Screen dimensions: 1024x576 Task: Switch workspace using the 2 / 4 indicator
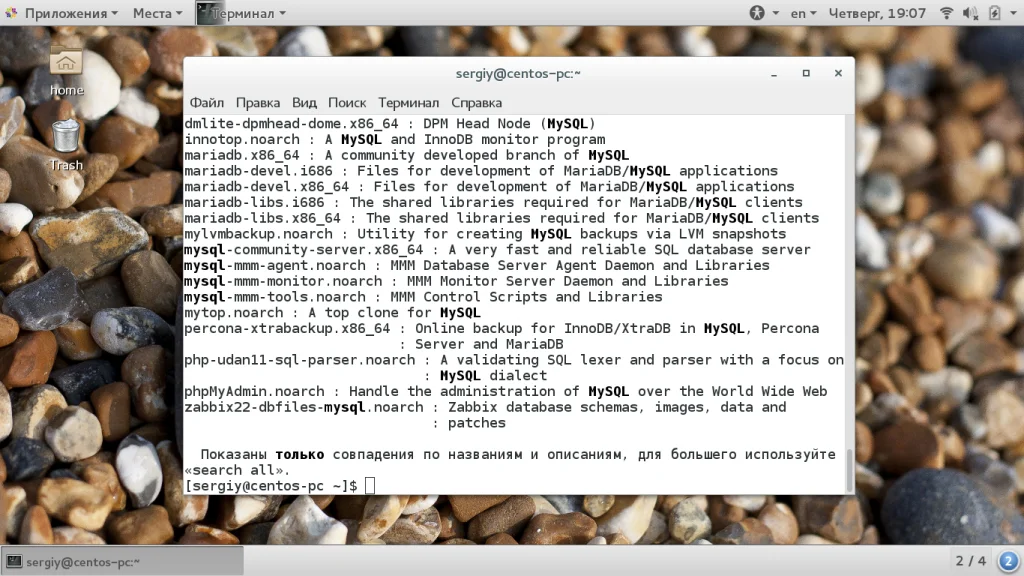click(x=970, y=561)
